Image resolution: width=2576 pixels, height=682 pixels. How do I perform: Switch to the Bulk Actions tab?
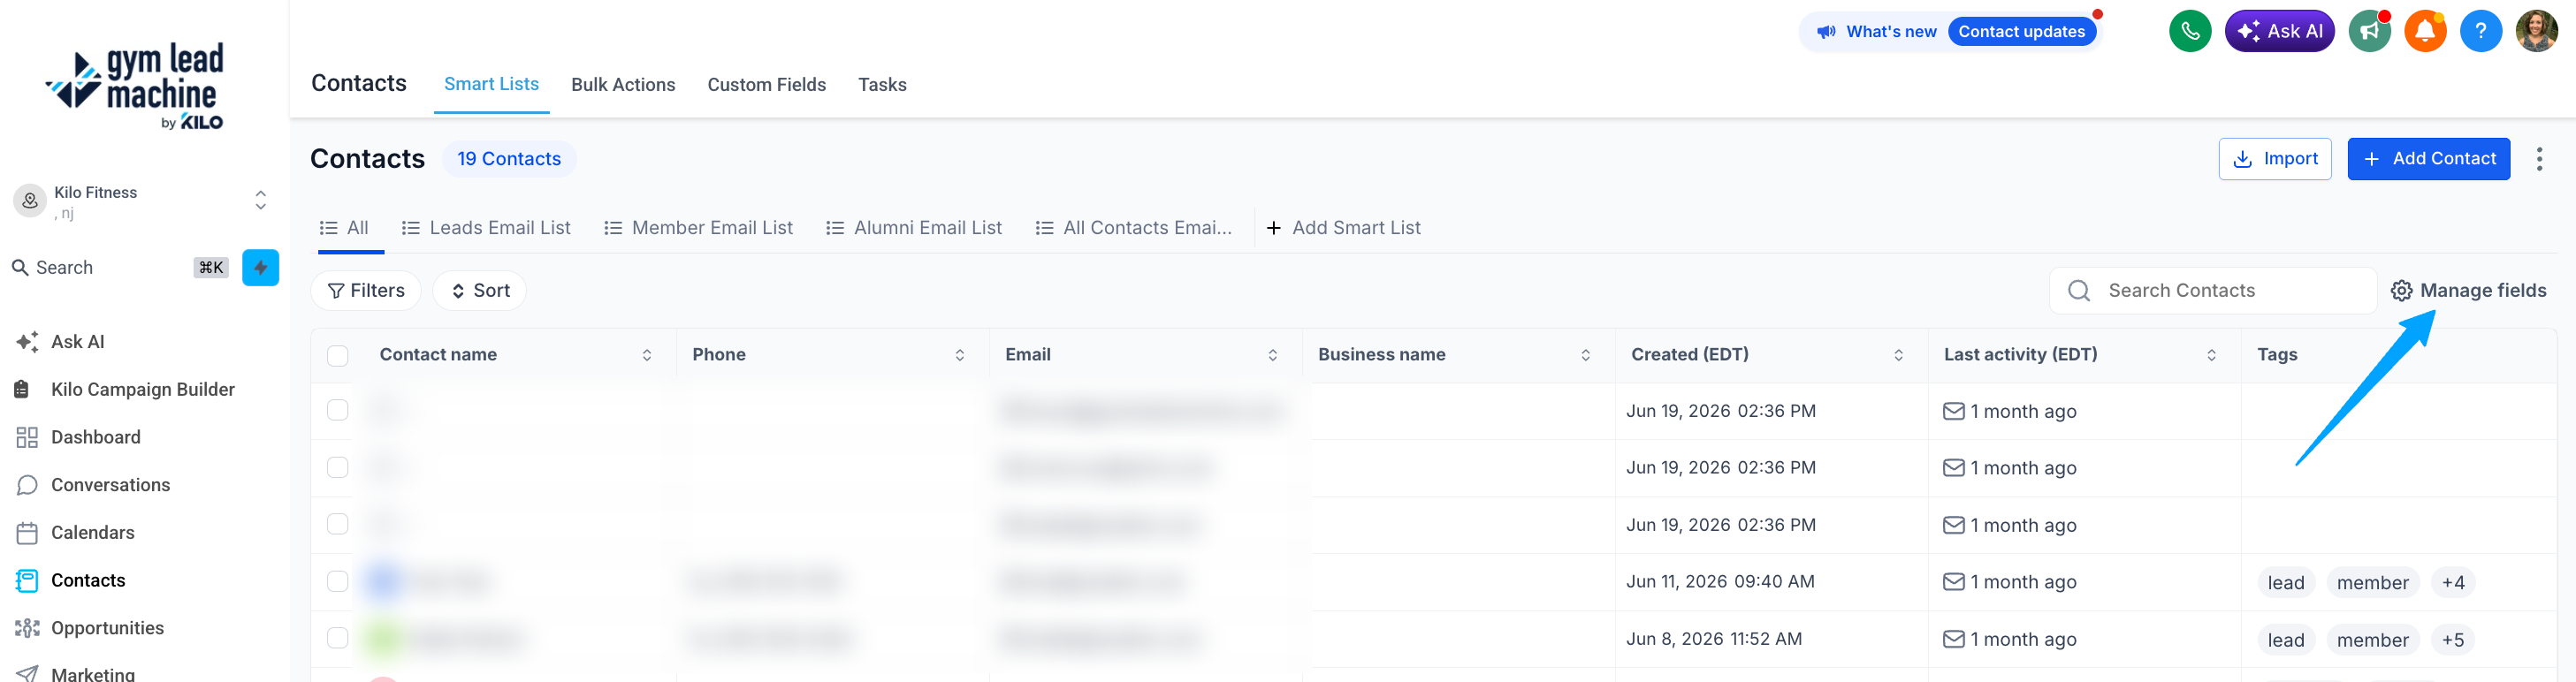623,85
